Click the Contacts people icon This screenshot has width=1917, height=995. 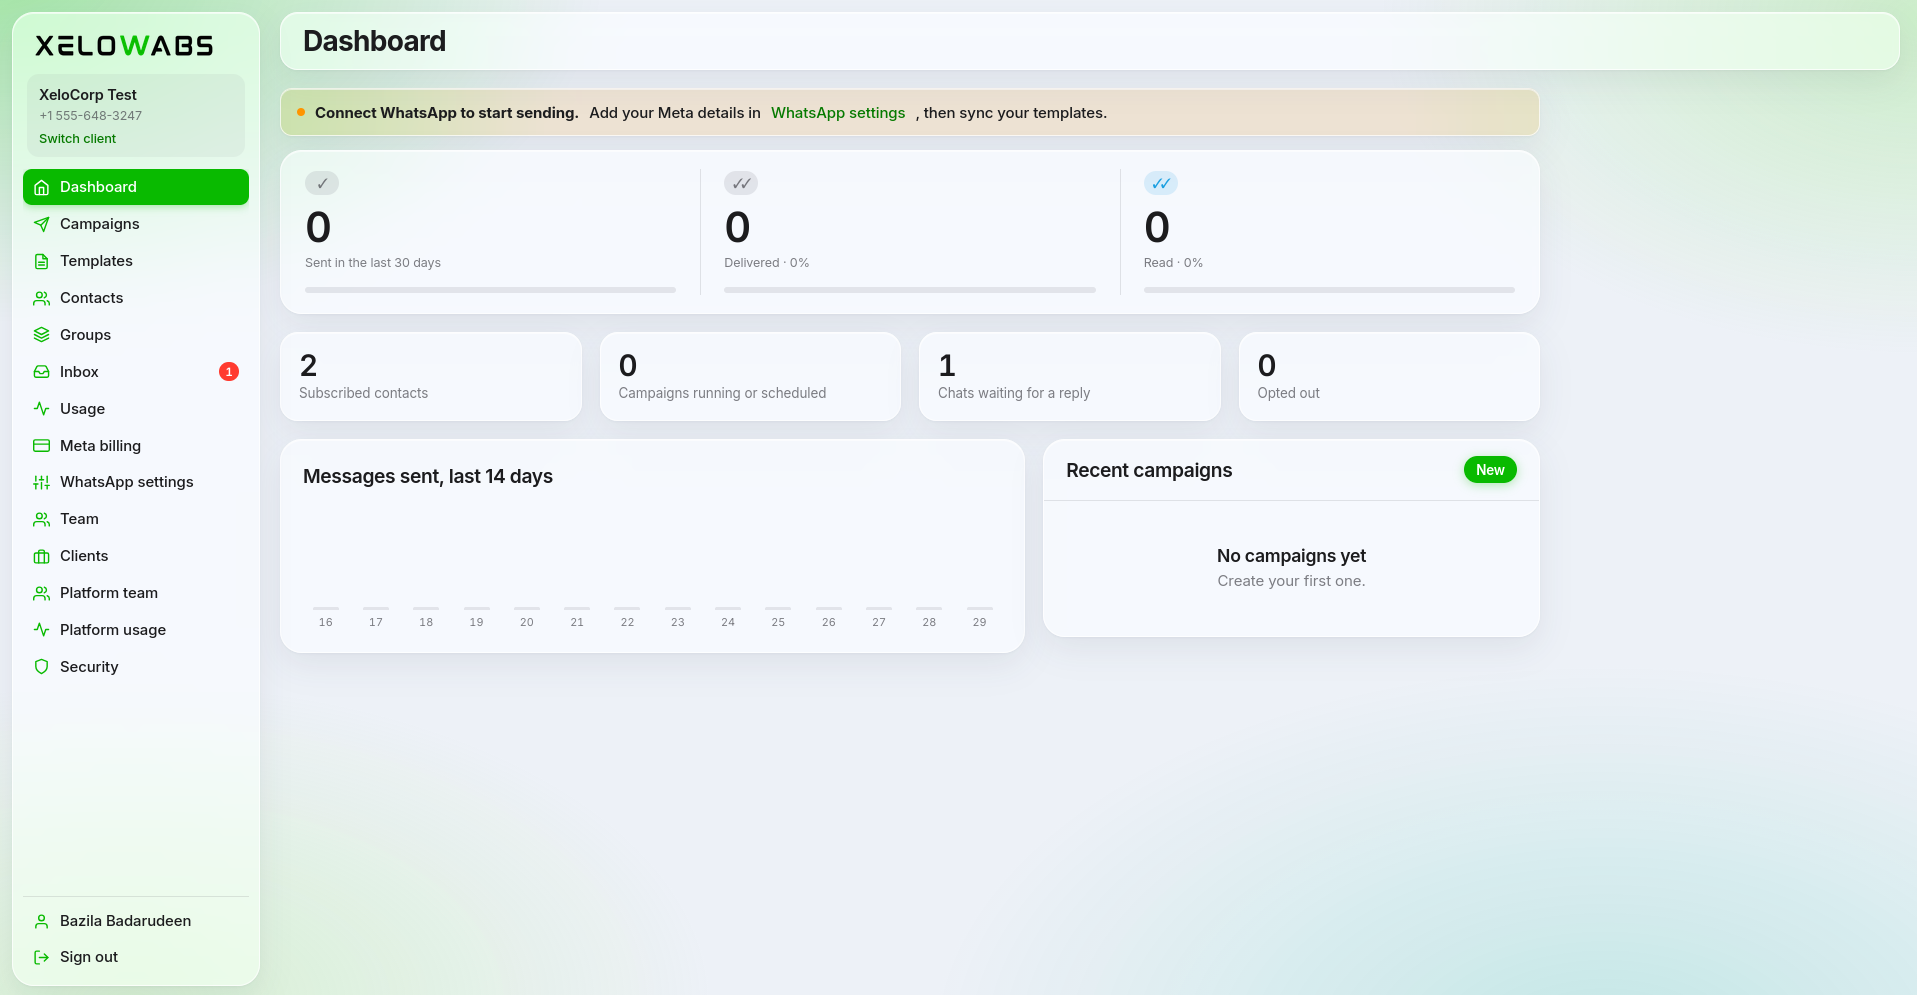coord(41,298)
